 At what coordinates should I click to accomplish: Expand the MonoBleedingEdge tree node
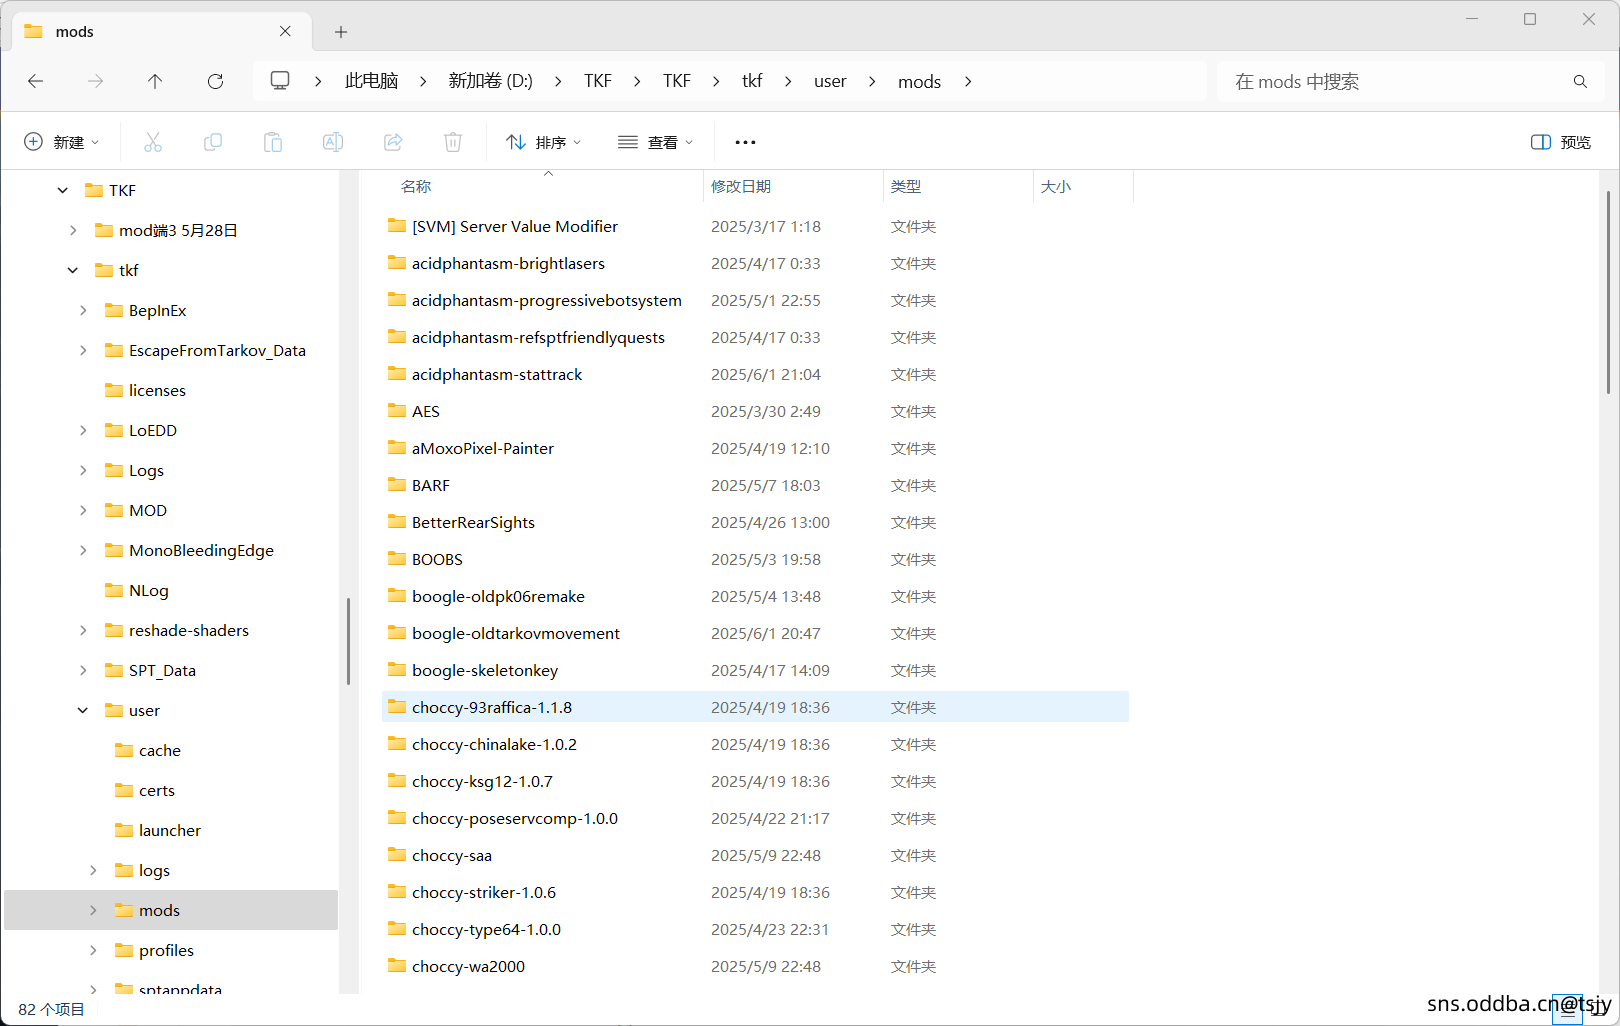tap(83, 550)
